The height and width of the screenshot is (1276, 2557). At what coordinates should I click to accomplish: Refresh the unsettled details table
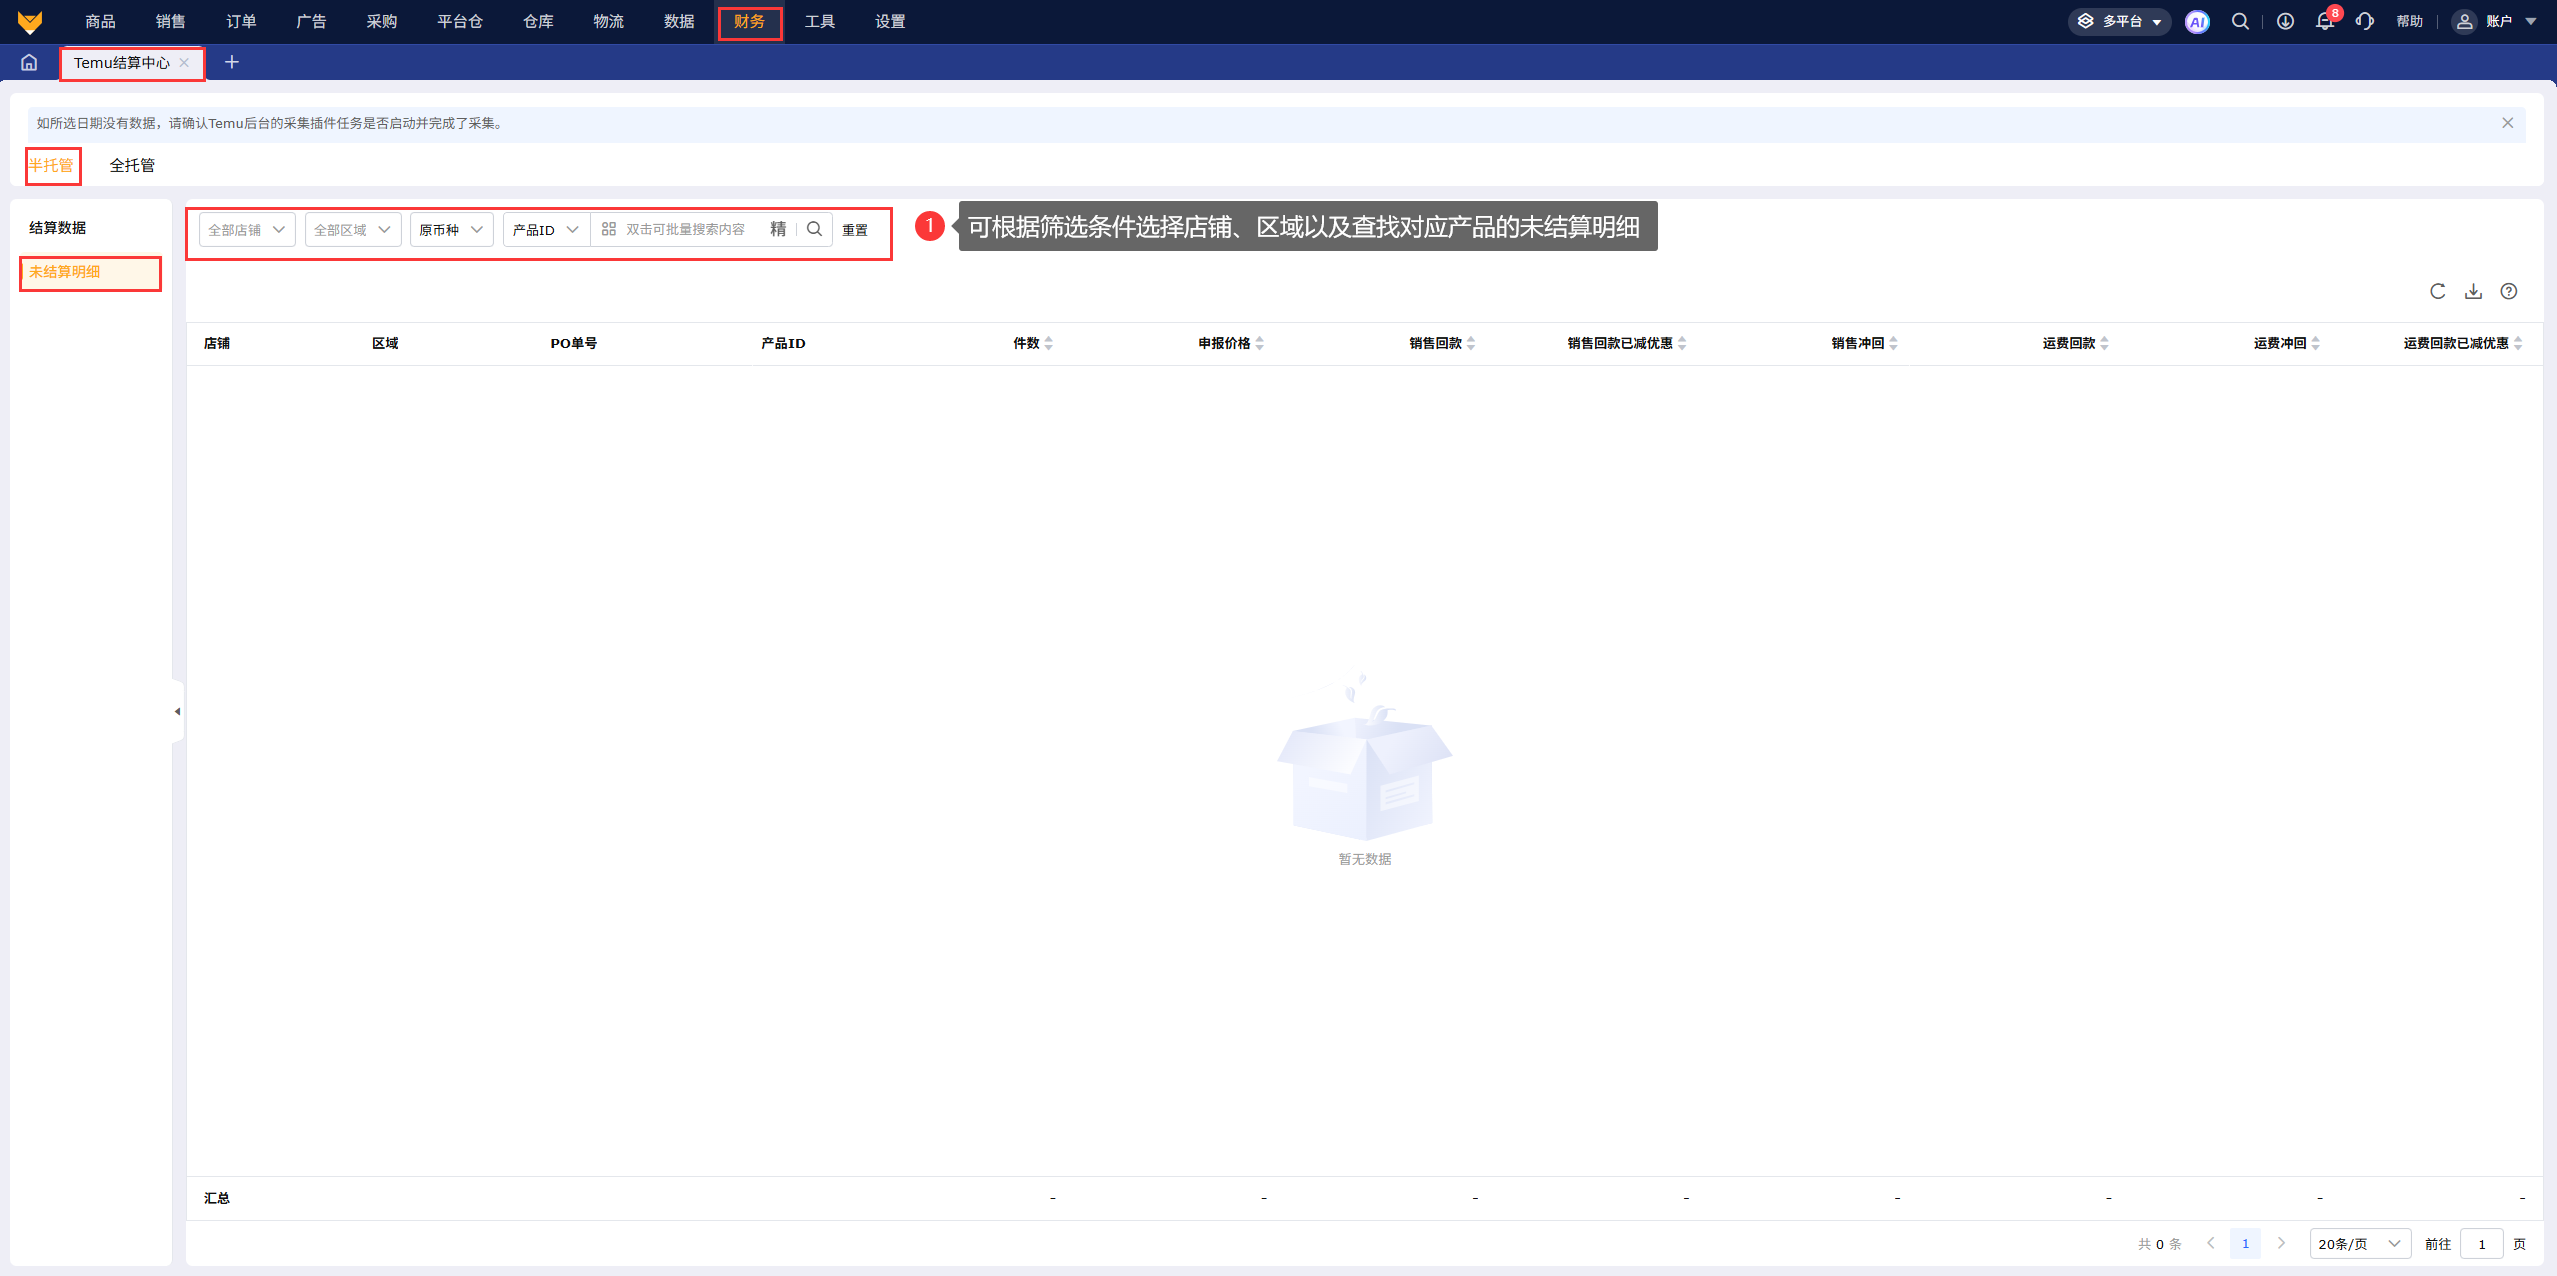point(2437,291)
